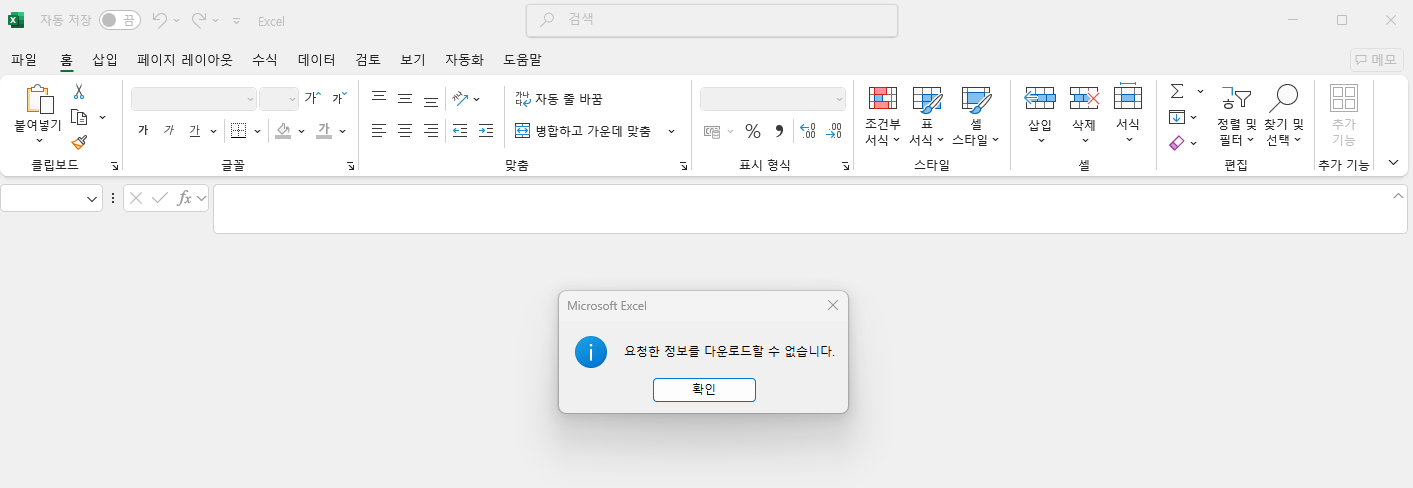The image size is (1413, 488).
Task: Click the borders icon
Action: coord(238,130)
